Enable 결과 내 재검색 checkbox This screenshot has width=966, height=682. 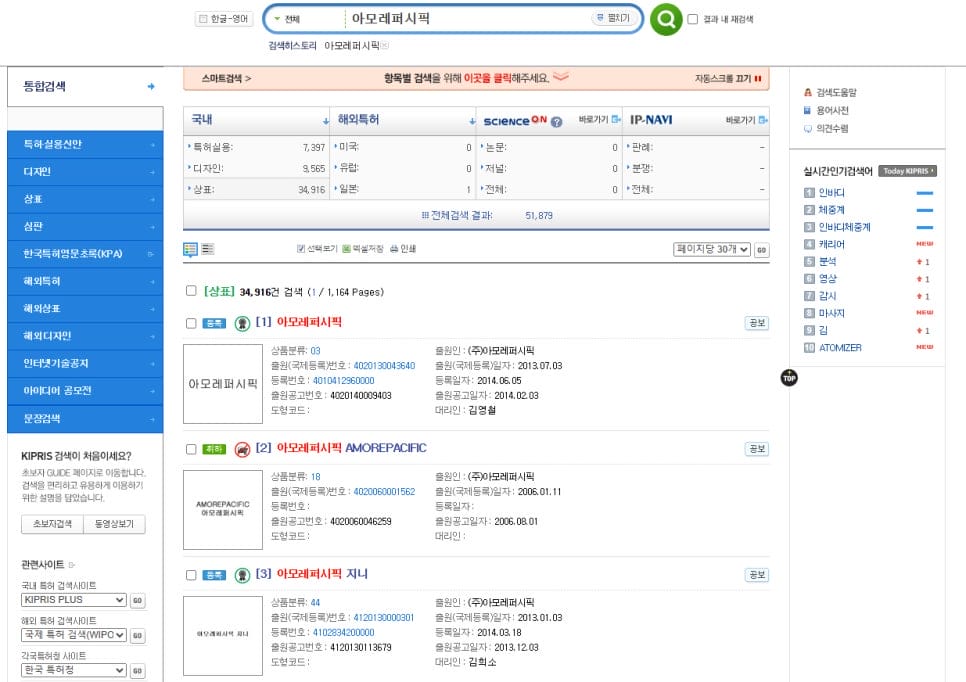coord(692,19)
